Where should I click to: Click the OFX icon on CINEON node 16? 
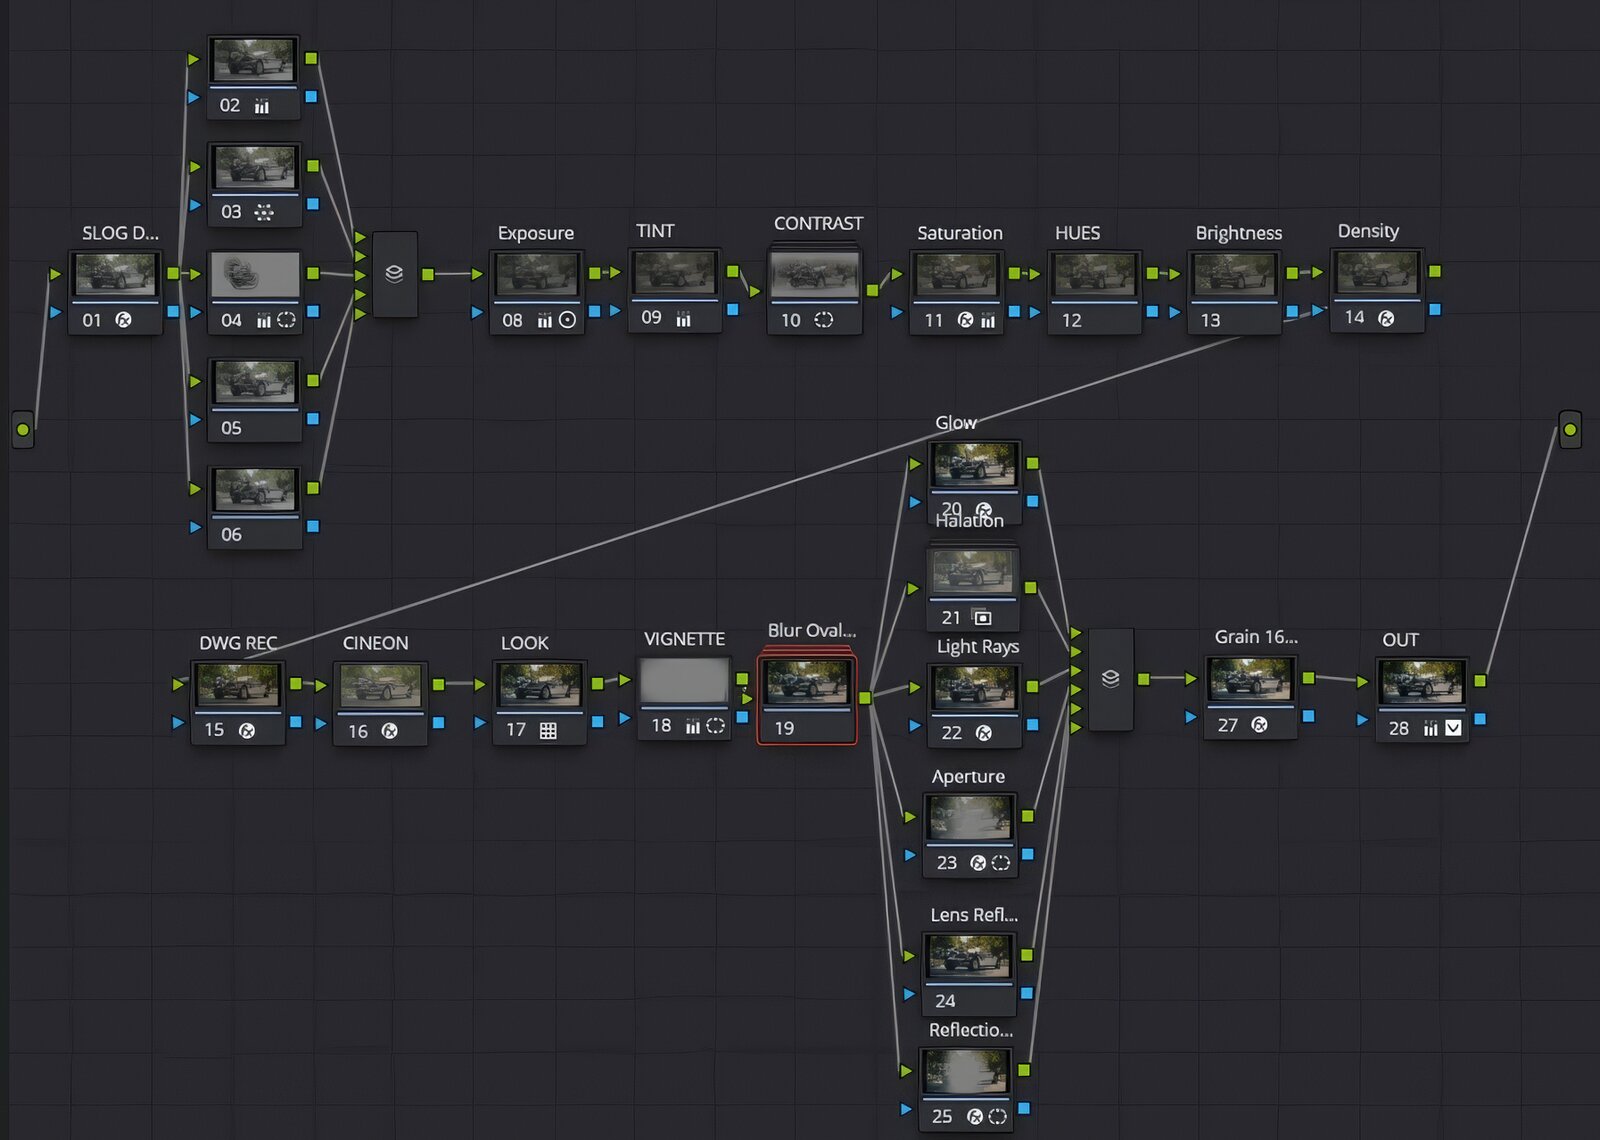point(390,731)
